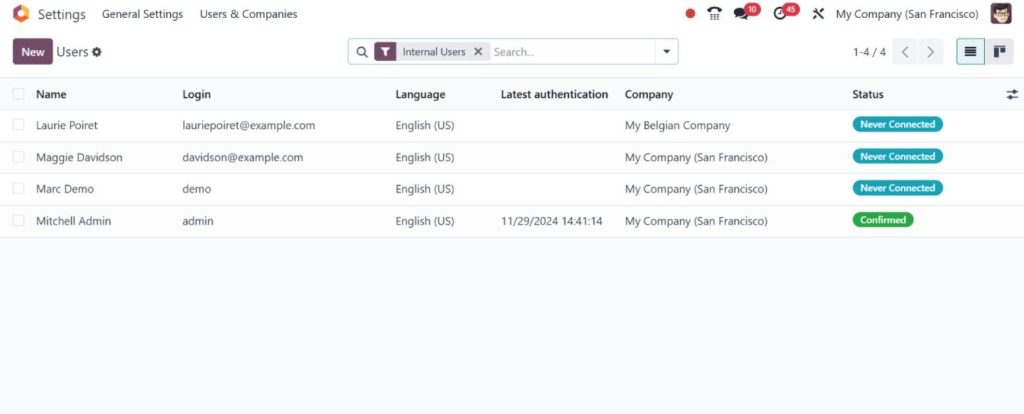Sort by the Language column header
Viewport: 1024px width, 414px height.
point(420,94)
